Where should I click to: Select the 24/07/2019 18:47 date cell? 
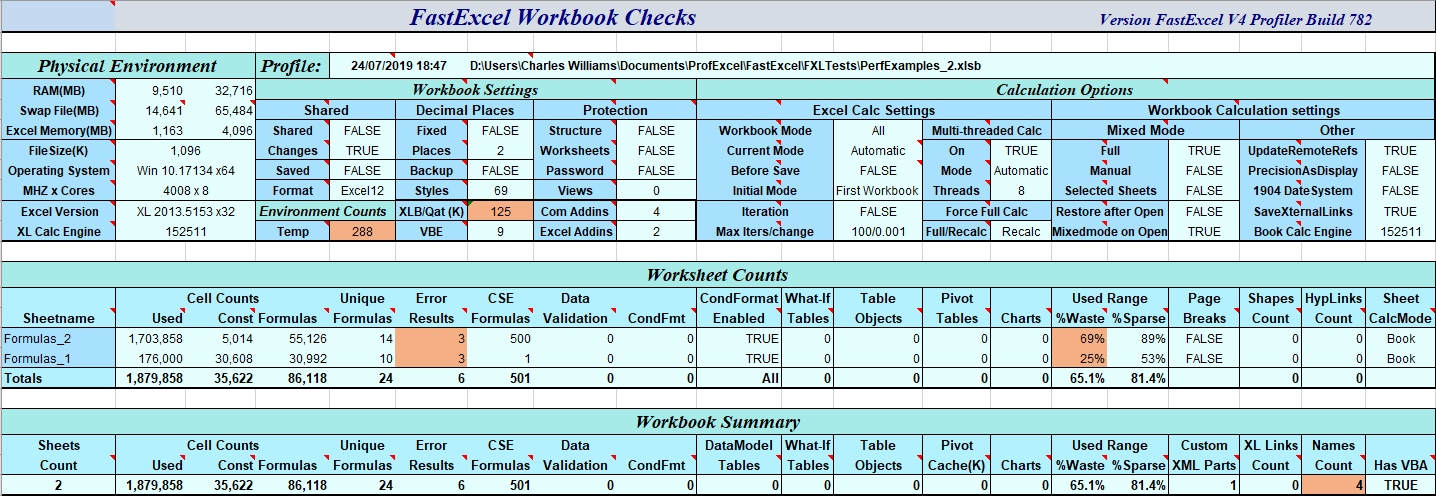click(399, 66)
